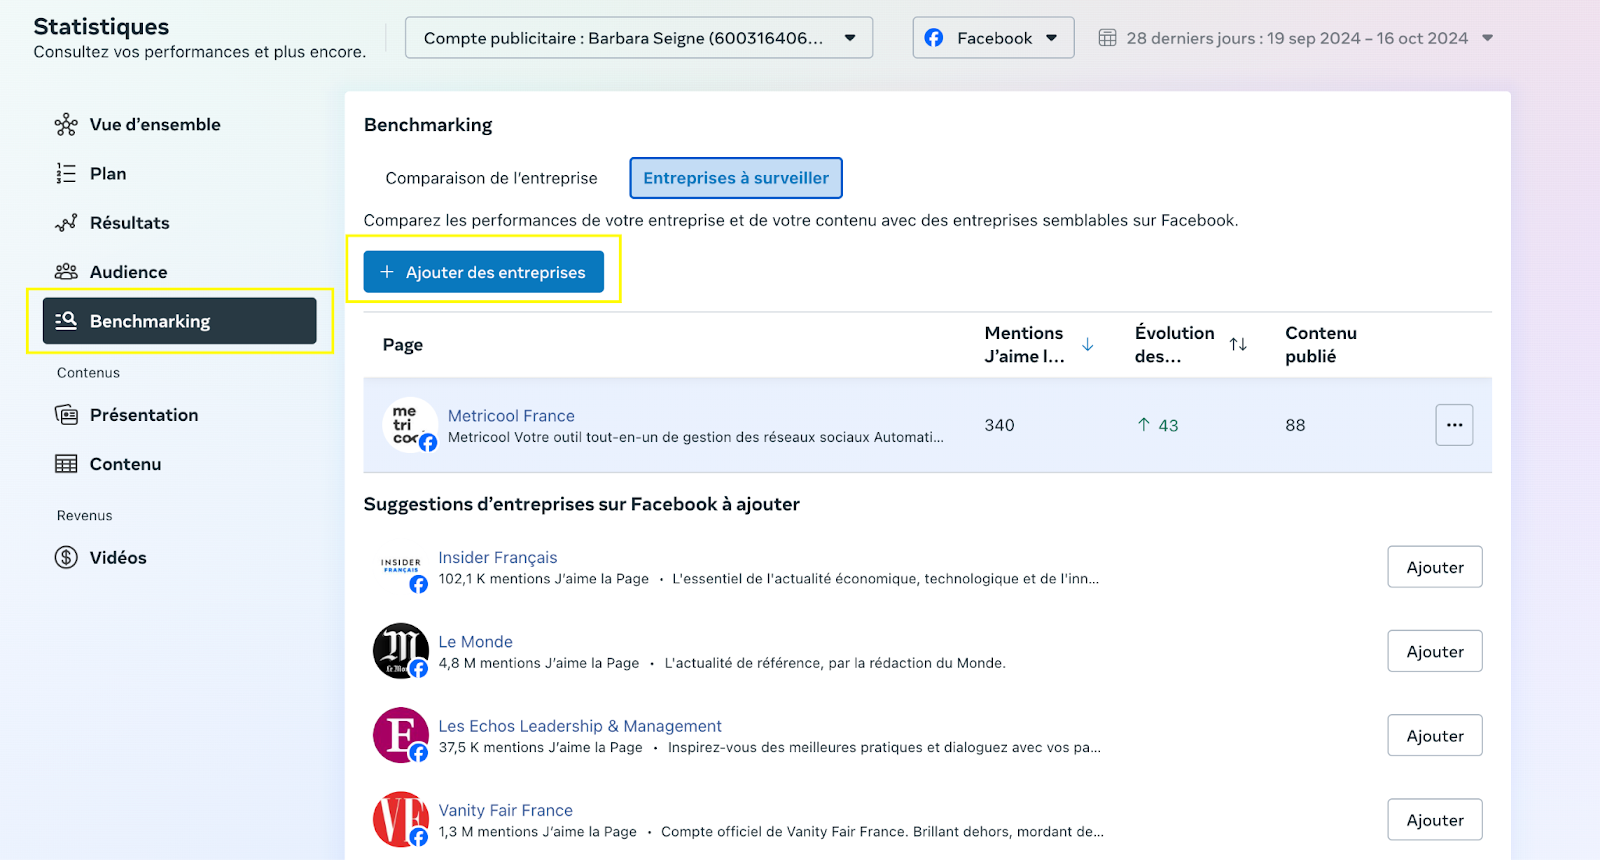The width and height of the screenshot is (1600, 860).
Task: Expand the 28 derniers jours date picker
Action: click(x=1296, y=38)
